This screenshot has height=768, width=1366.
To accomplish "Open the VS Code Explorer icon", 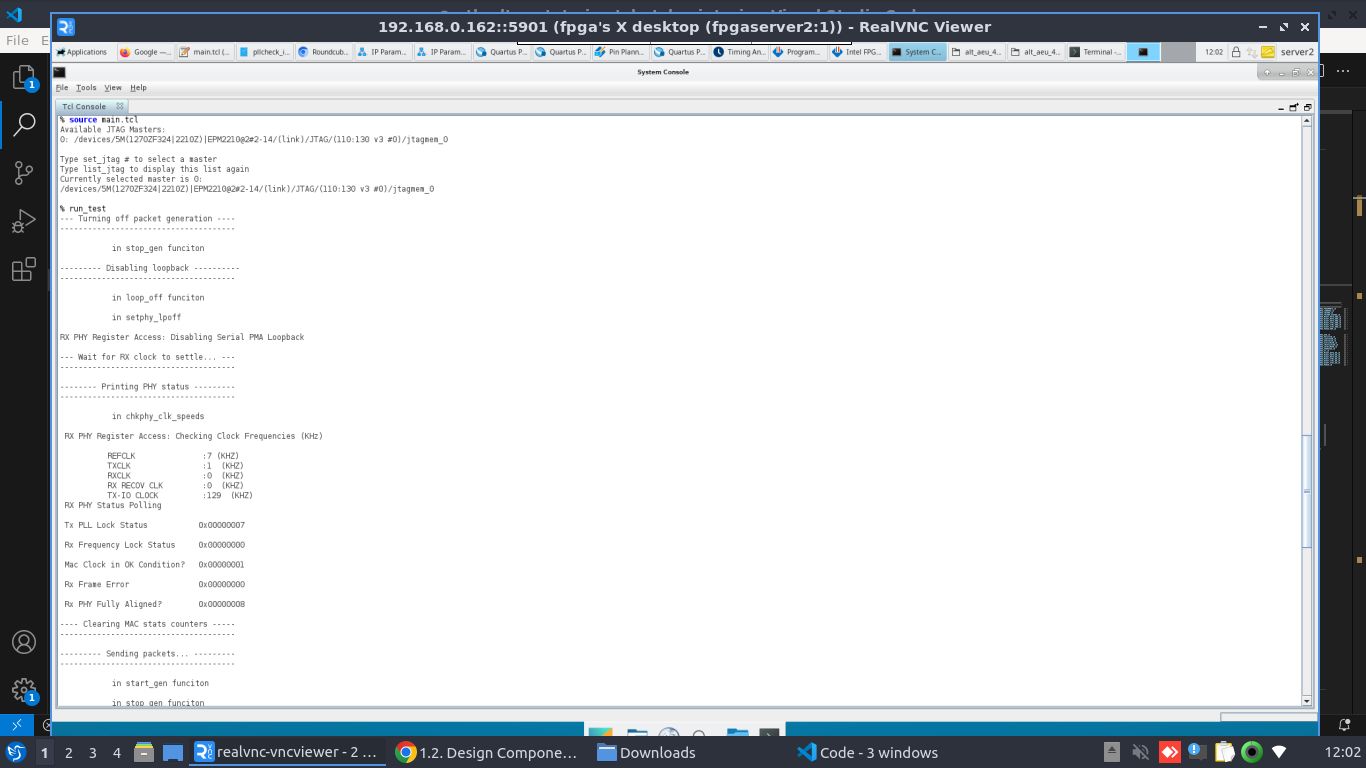I will pyautogui.click(x=24, y=78).
